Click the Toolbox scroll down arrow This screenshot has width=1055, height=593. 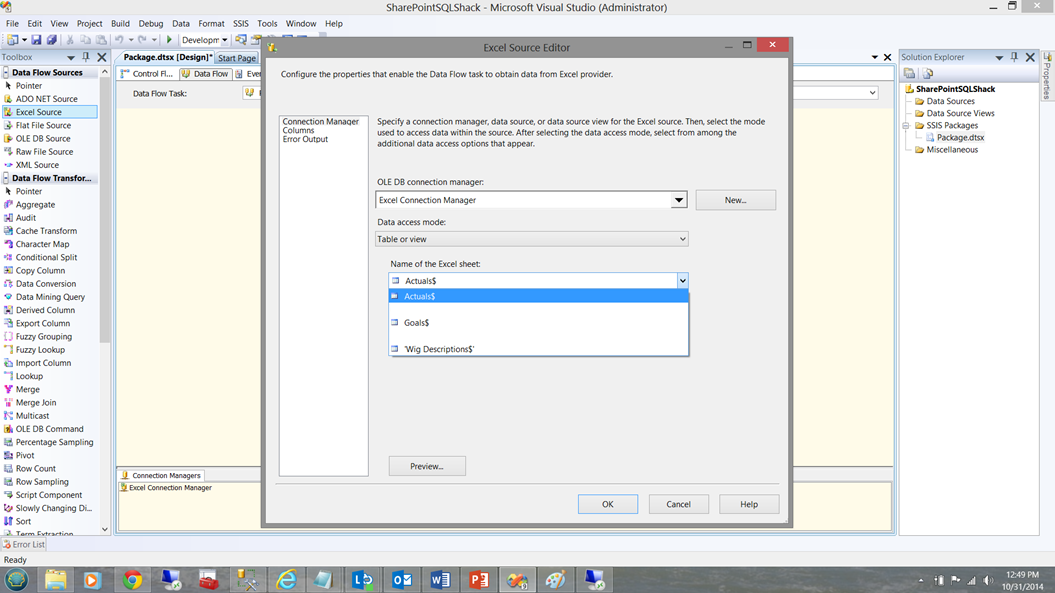click(104, 529)
